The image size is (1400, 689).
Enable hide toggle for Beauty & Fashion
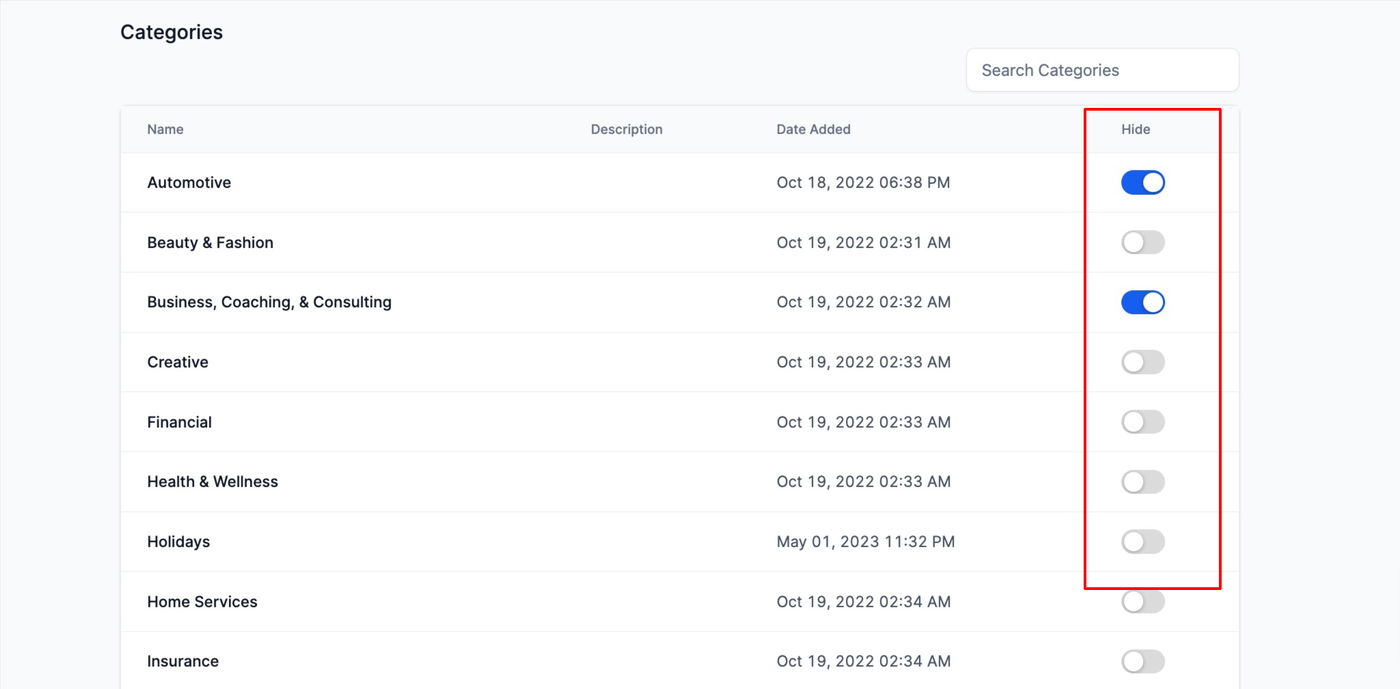coord(1142,242)
